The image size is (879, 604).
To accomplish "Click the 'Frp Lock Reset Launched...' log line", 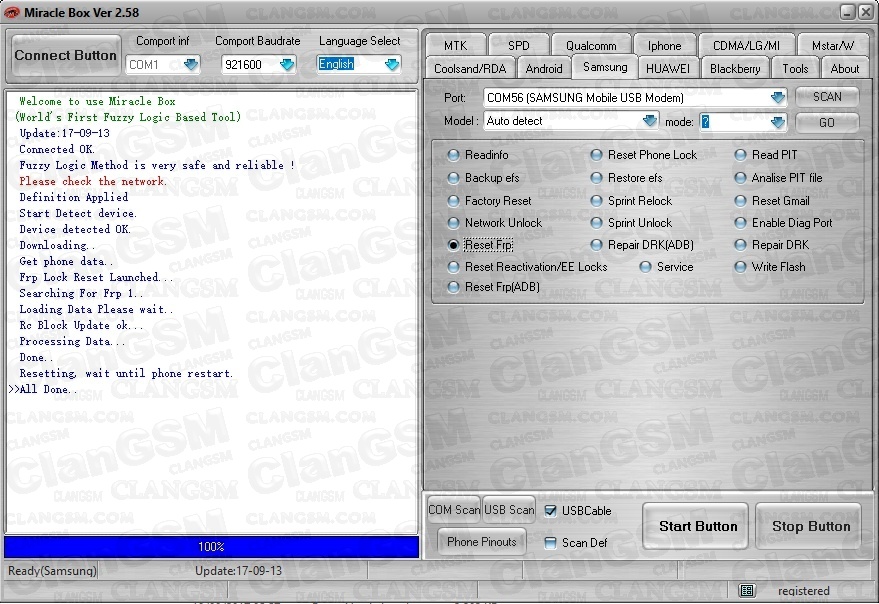I will 96,278.
